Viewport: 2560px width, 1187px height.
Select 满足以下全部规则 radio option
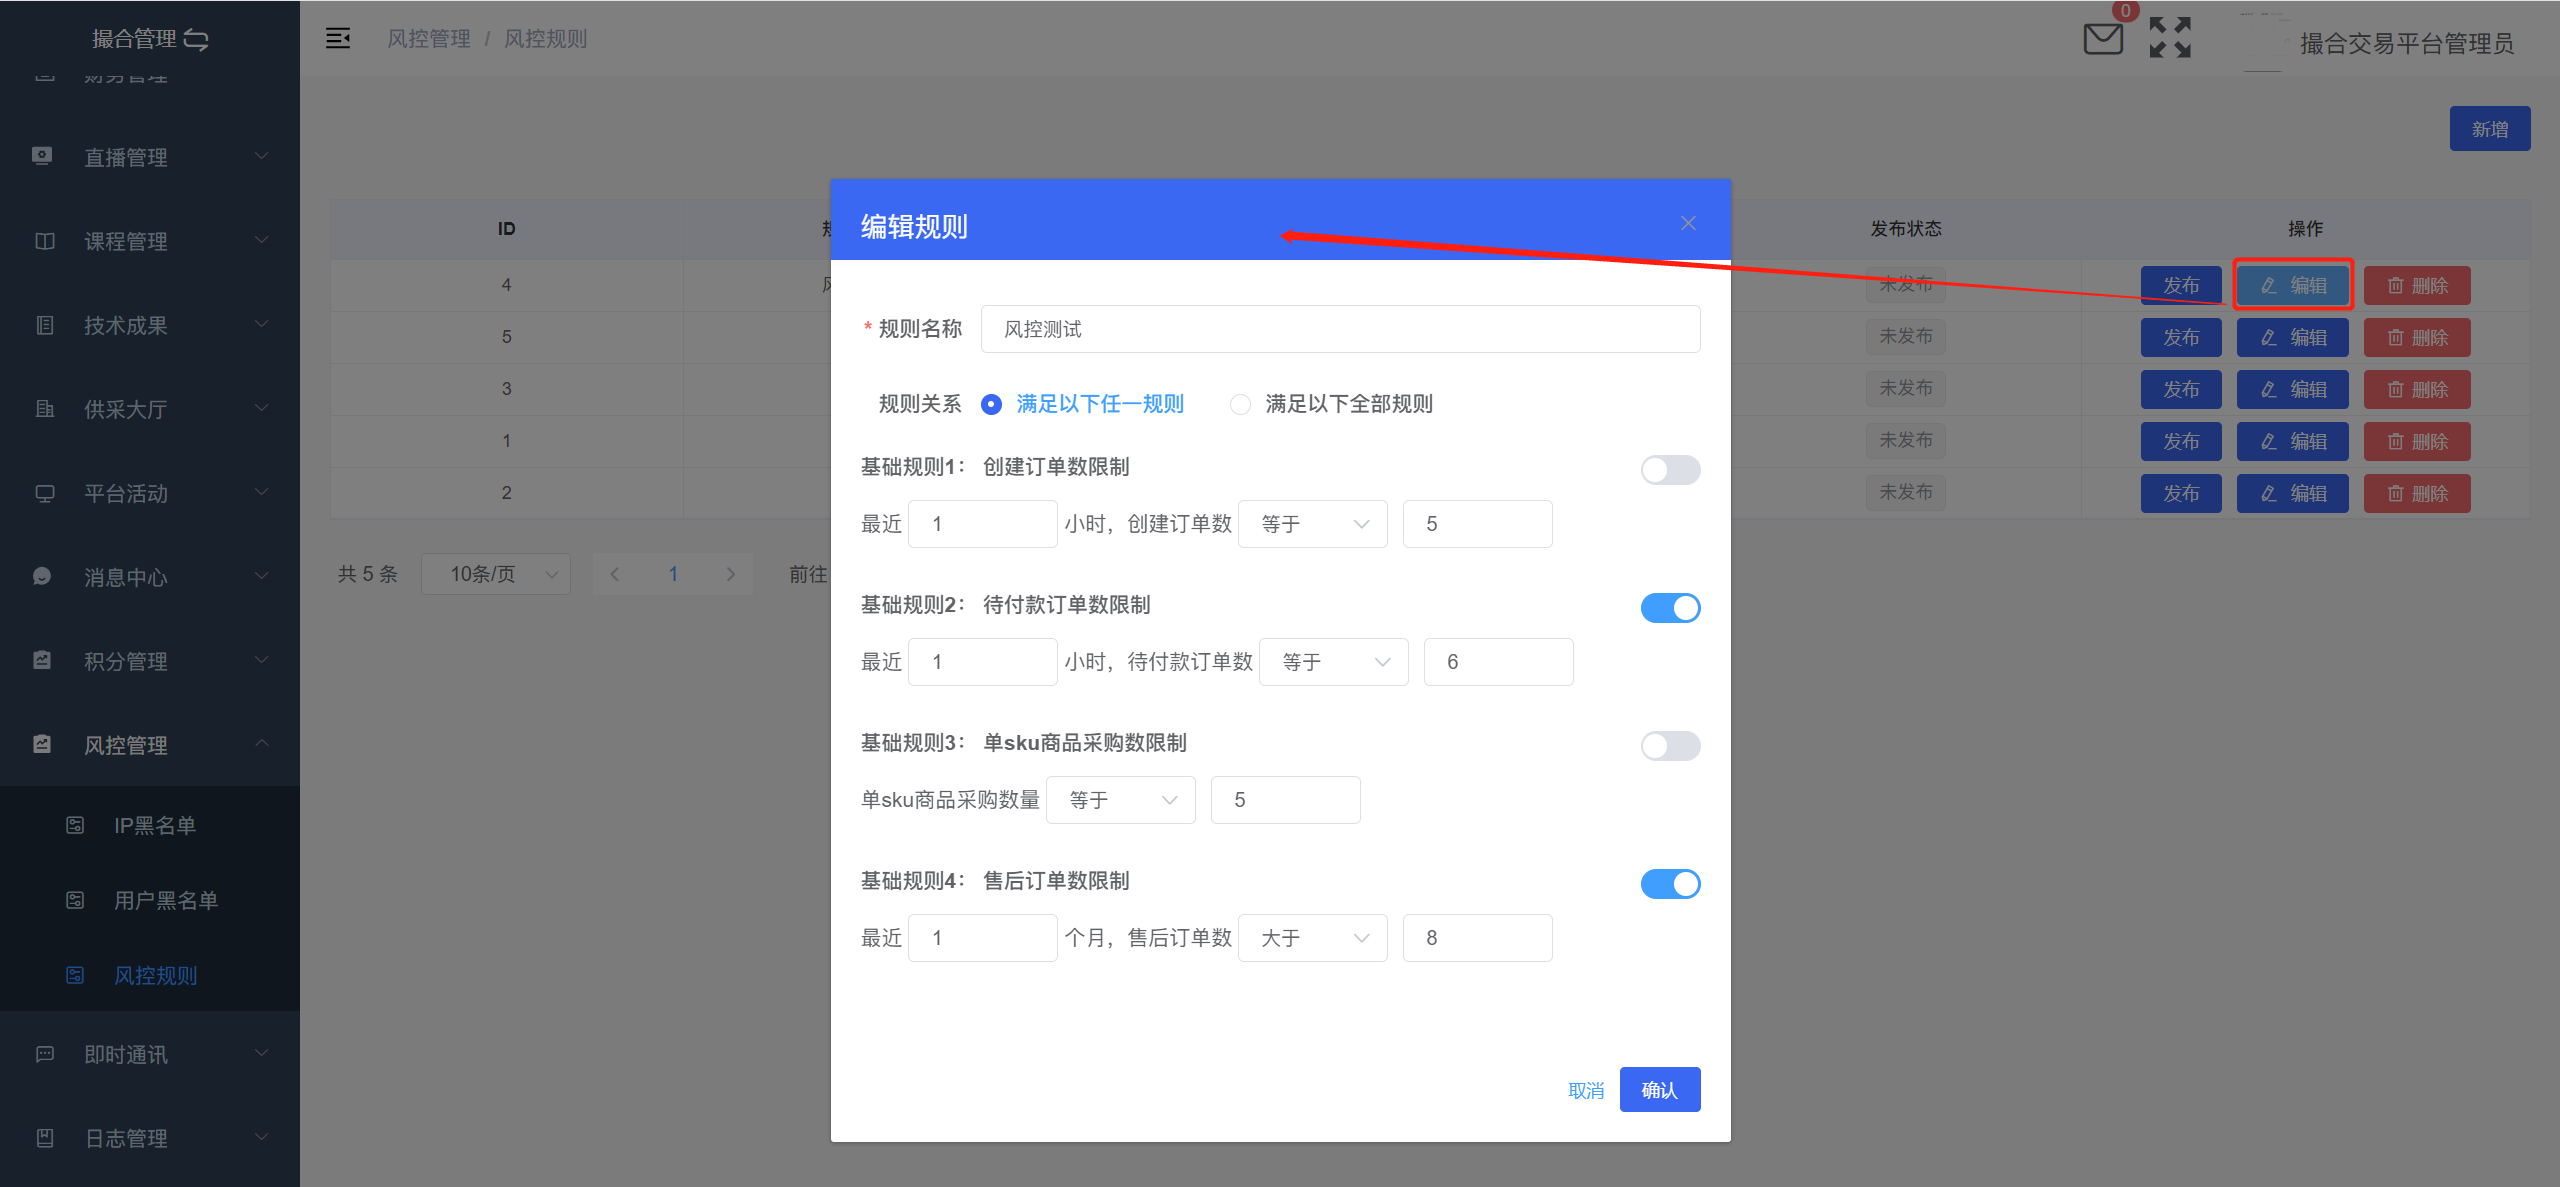coord(1240,404)
